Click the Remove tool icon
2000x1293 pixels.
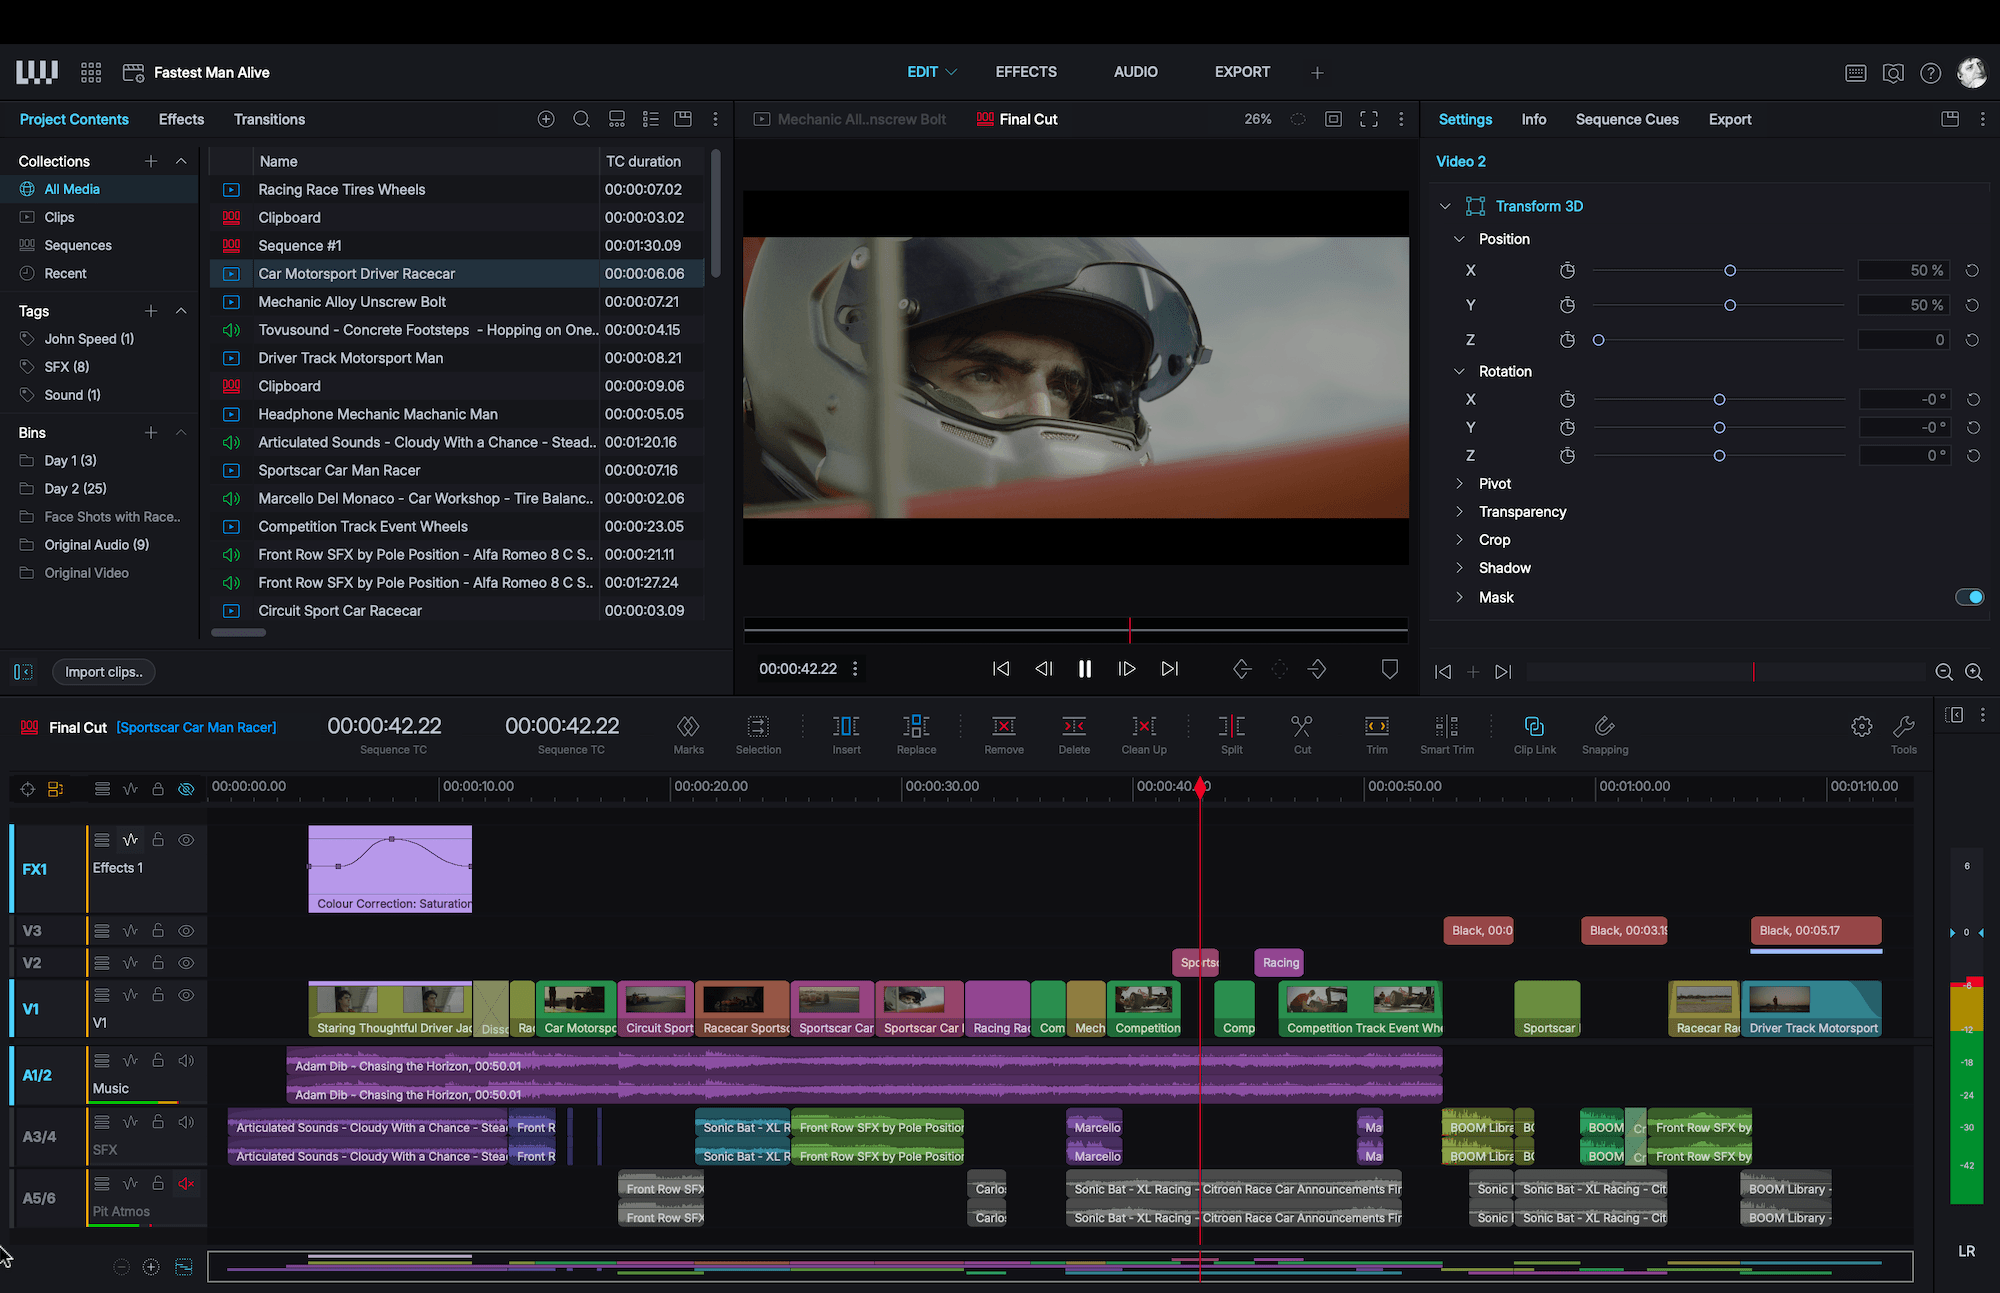(x=1003, y=726)
